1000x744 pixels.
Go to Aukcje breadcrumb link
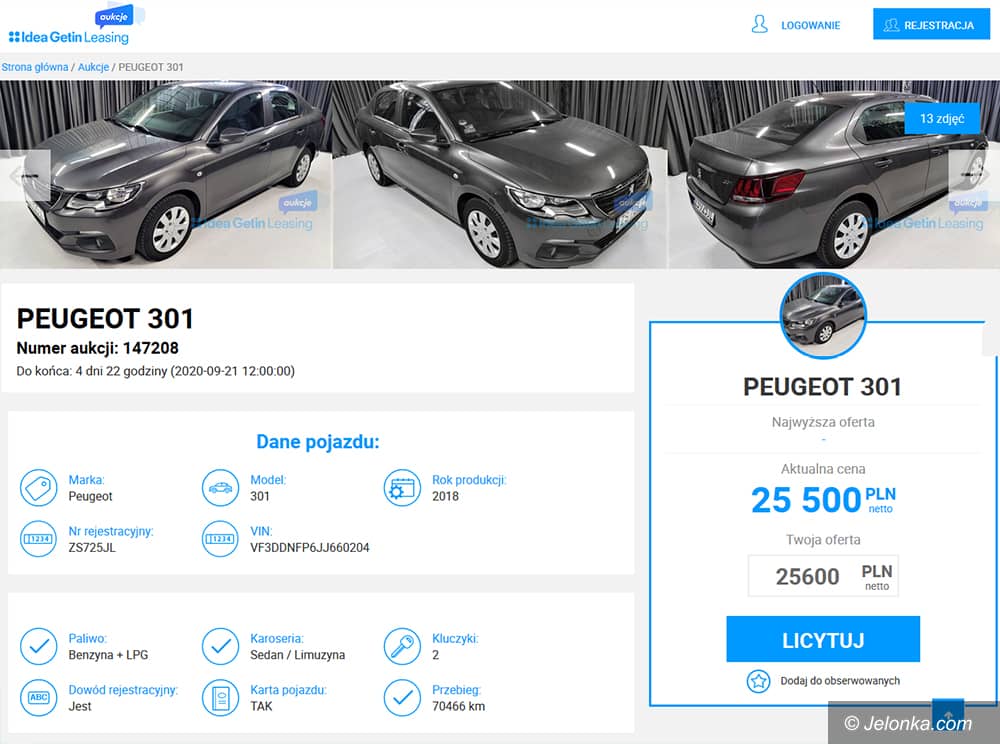pyautogui.click(x=93, y=67)
